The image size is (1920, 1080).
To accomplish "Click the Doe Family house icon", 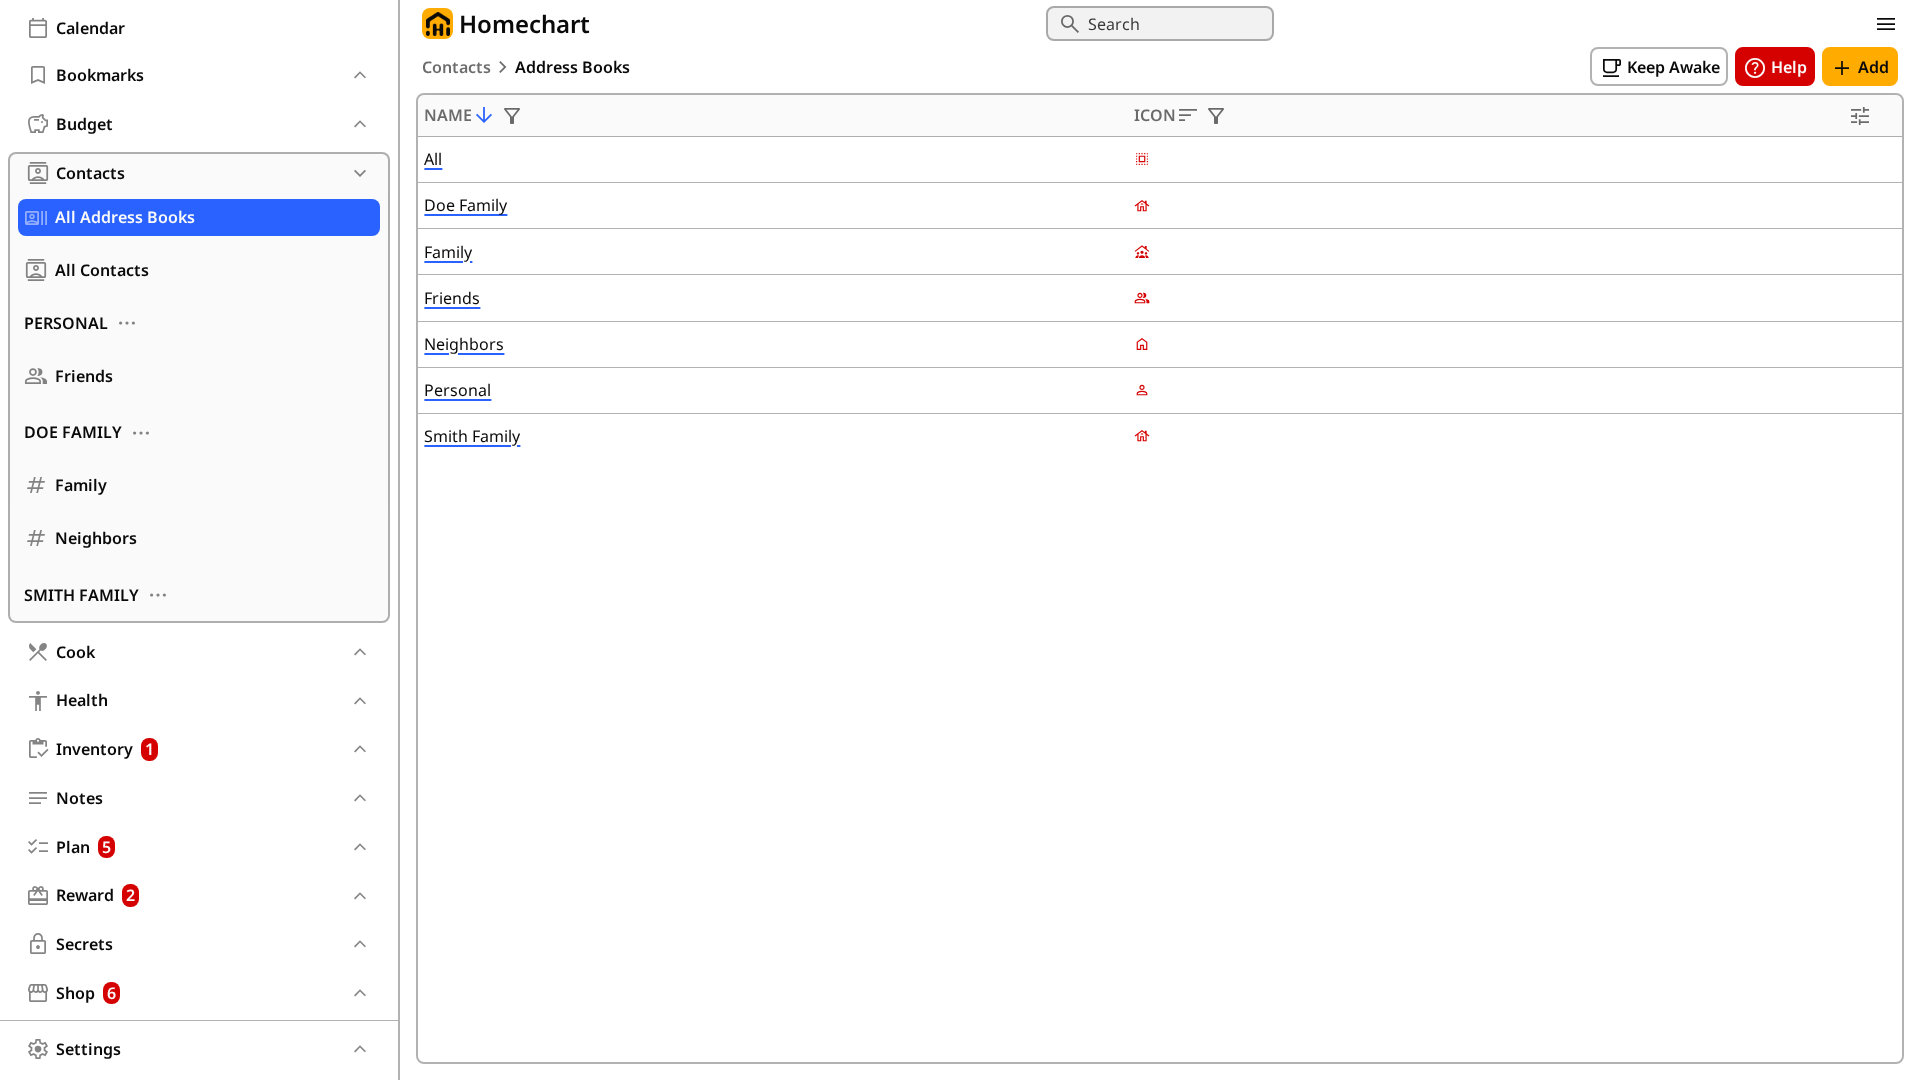I will [x=1142, y=206].
